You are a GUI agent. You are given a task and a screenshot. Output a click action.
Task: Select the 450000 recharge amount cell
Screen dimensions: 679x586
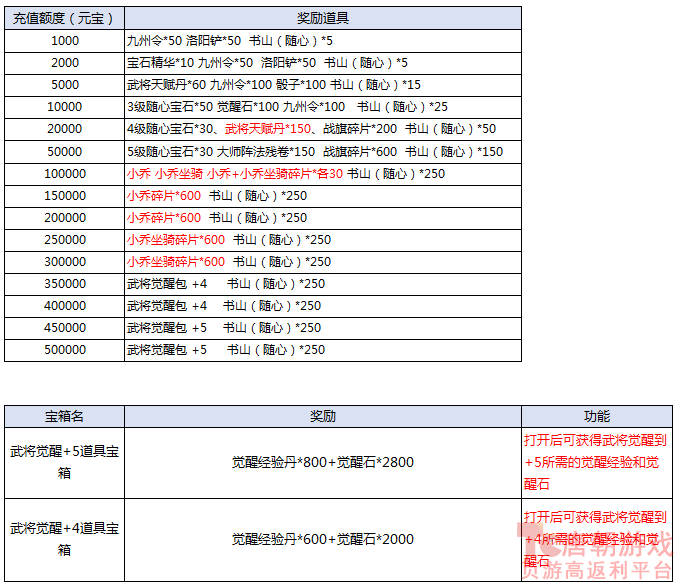click(64, 328)
